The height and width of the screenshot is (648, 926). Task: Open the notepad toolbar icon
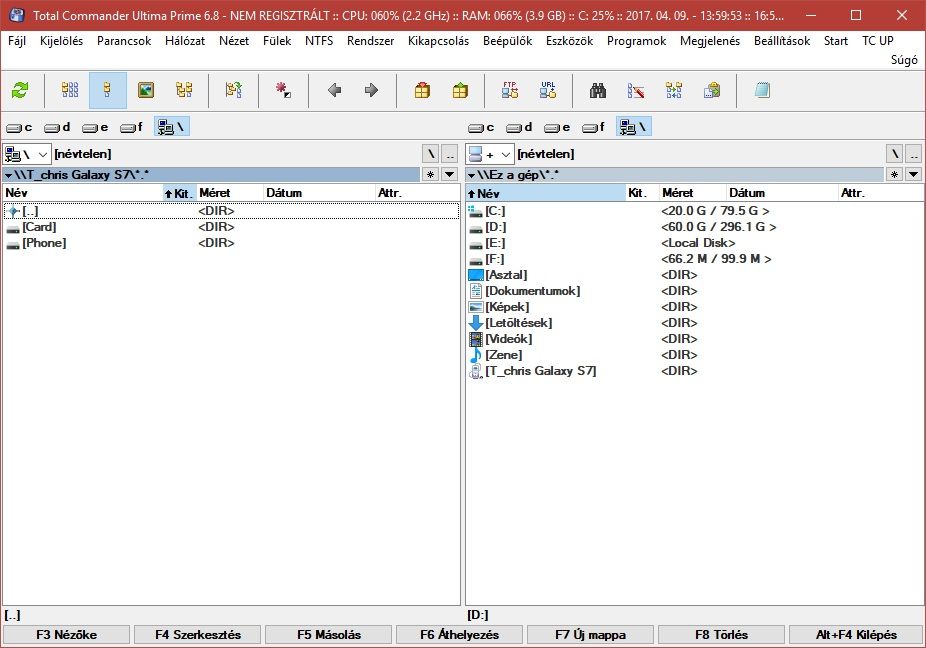(762, 90)
